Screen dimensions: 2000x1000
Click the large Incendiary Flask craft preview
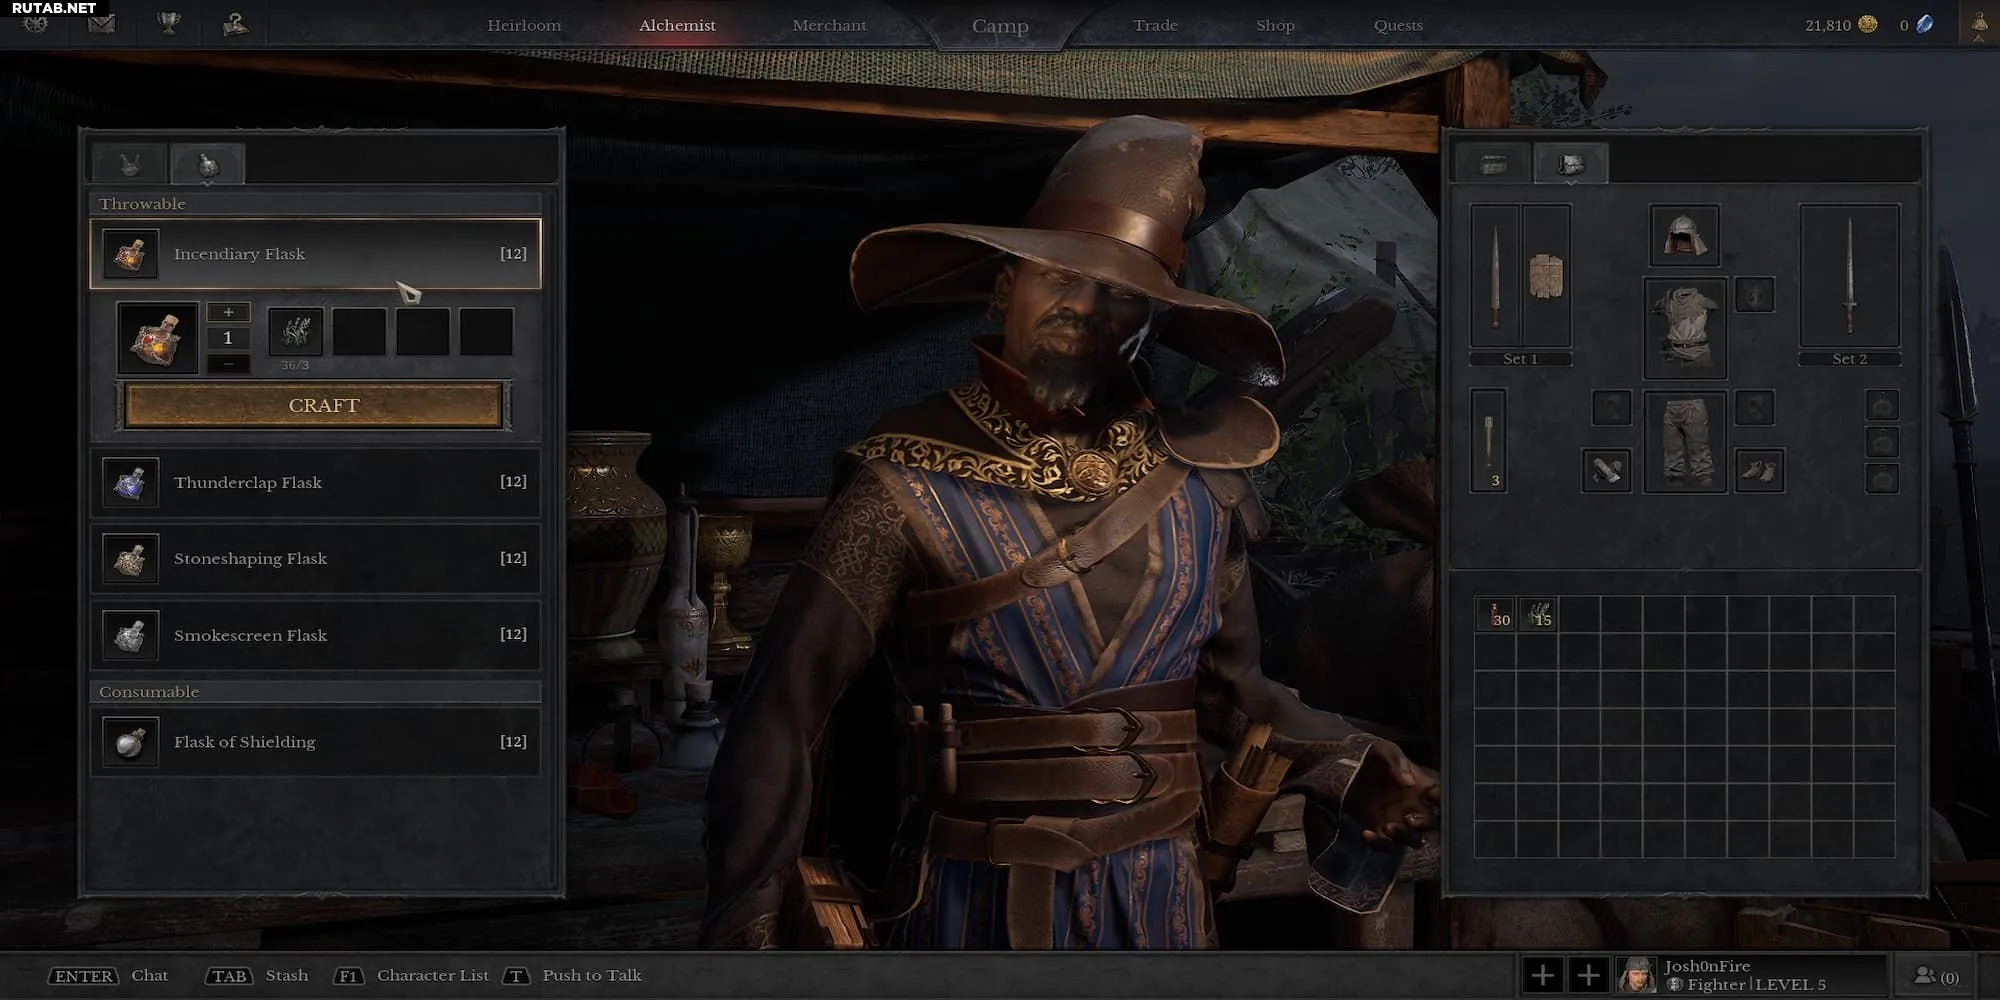click(x=158, y=338)
